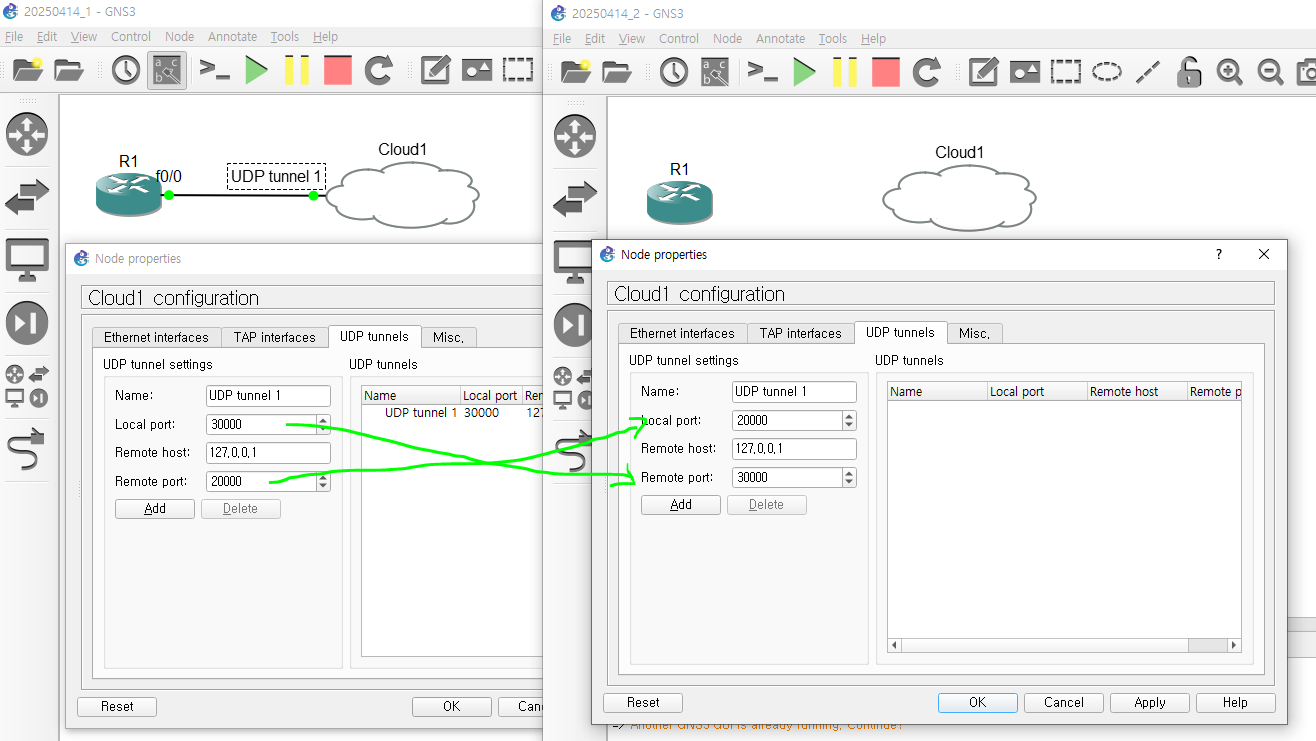The width and height of the screenshot is (1316, 741).
Task: Toggle show interface labels icon in 20250414_2 window
Action: tap(715, 72)
